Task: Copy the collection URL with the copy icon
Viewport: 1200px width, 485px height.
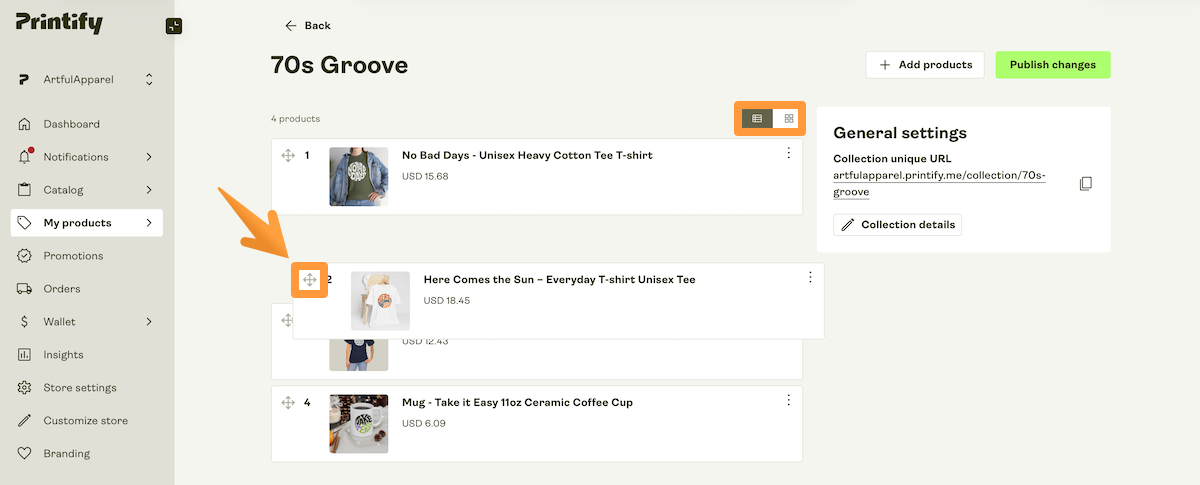Action: coord(1086,184)
